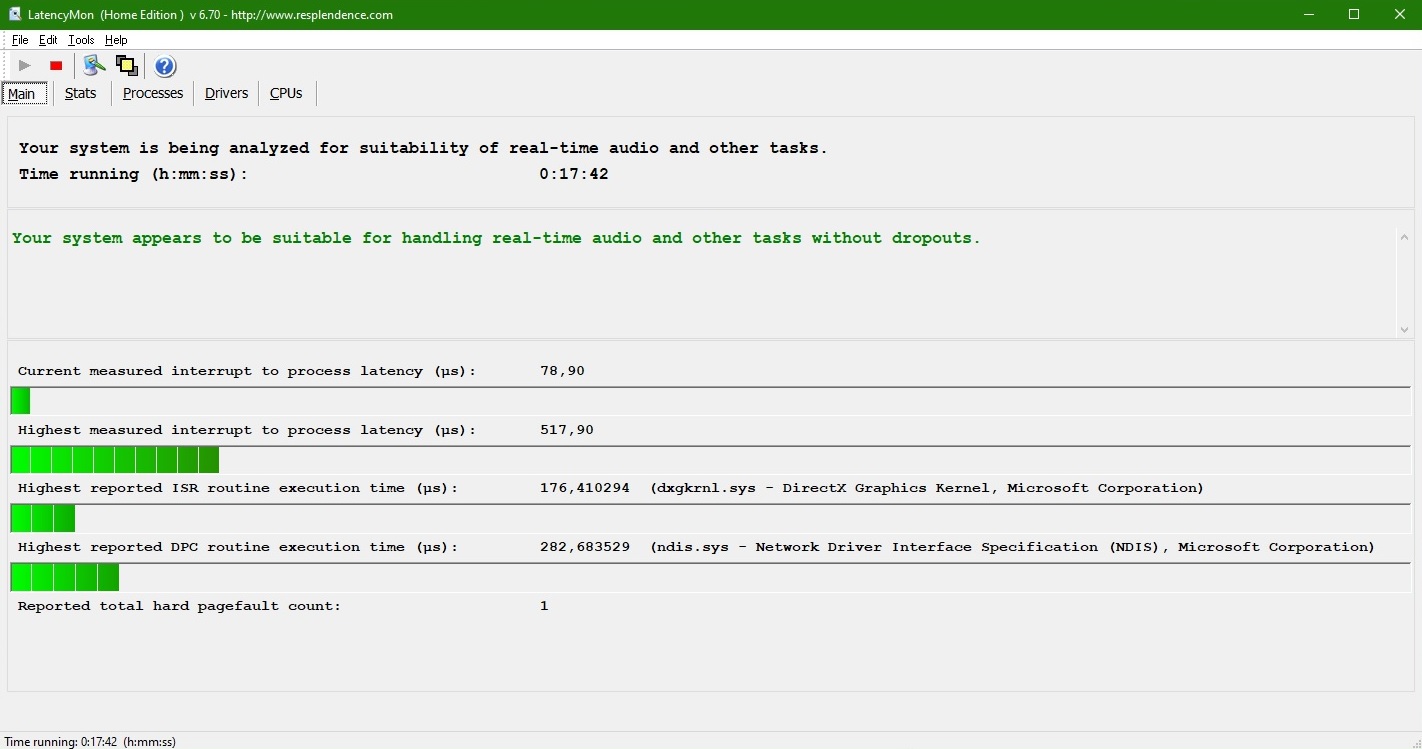Screen dimensions: 1422x749
Task: Open help via the blue question mark
Action: (165, 66)
